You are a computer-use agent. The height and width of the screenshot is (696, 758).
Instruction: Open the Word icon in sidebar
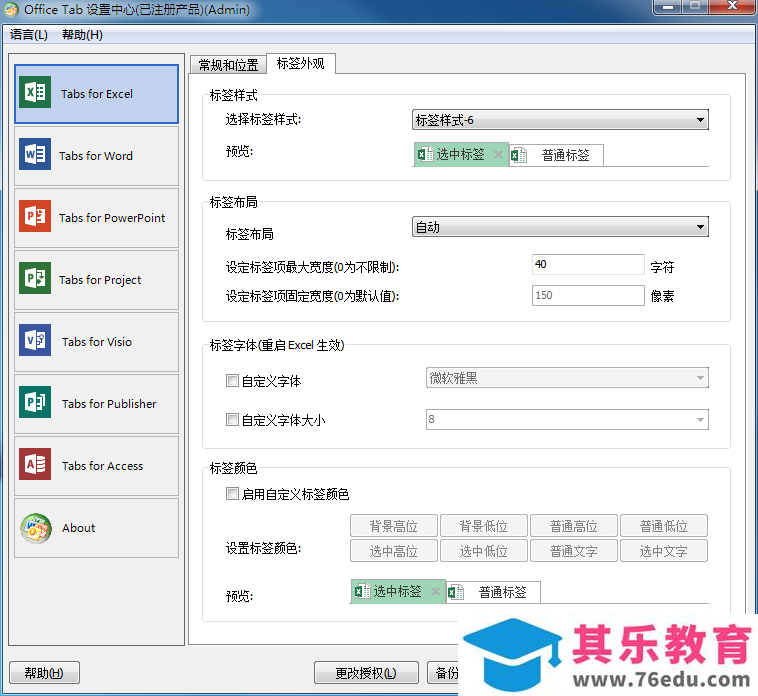pyautogui.click(x=35, y=154)
